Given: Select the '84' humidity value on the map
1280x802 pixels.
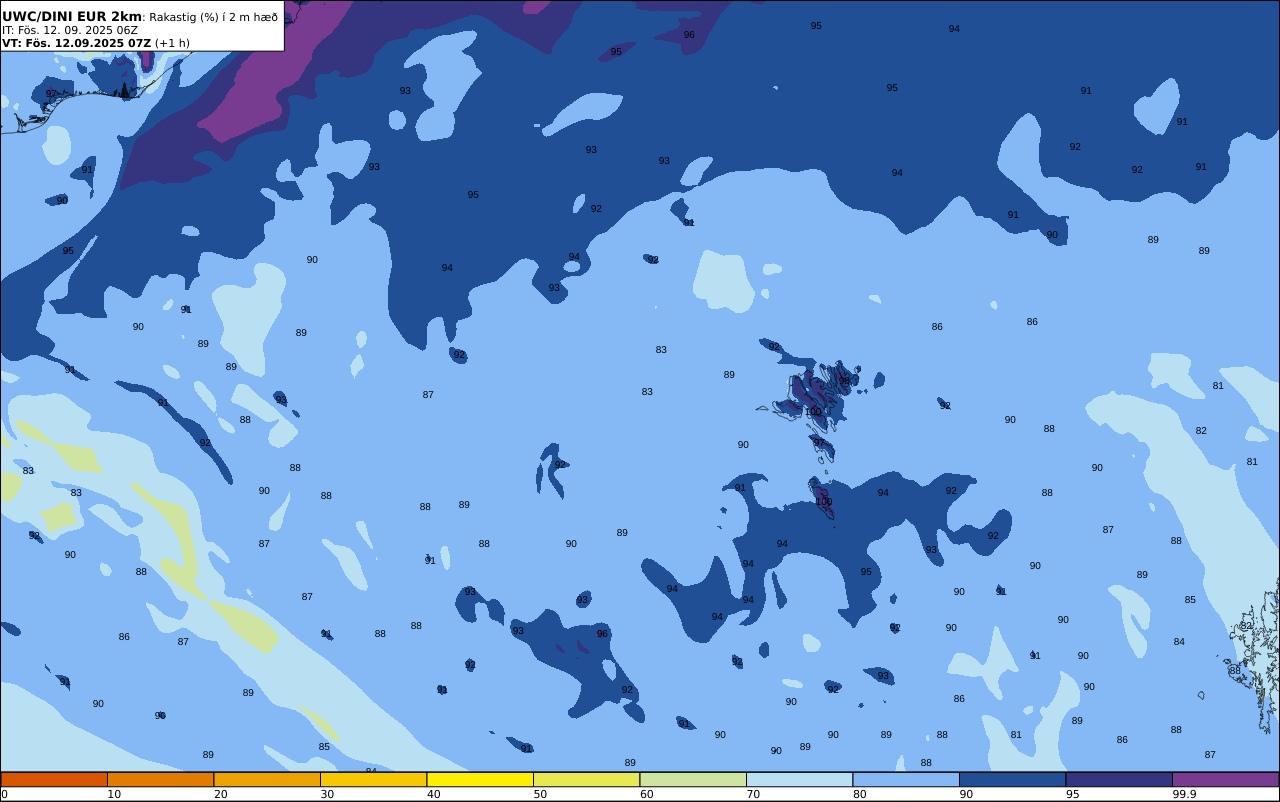Looking at the screenshot, I should [x=1179, y=642].
